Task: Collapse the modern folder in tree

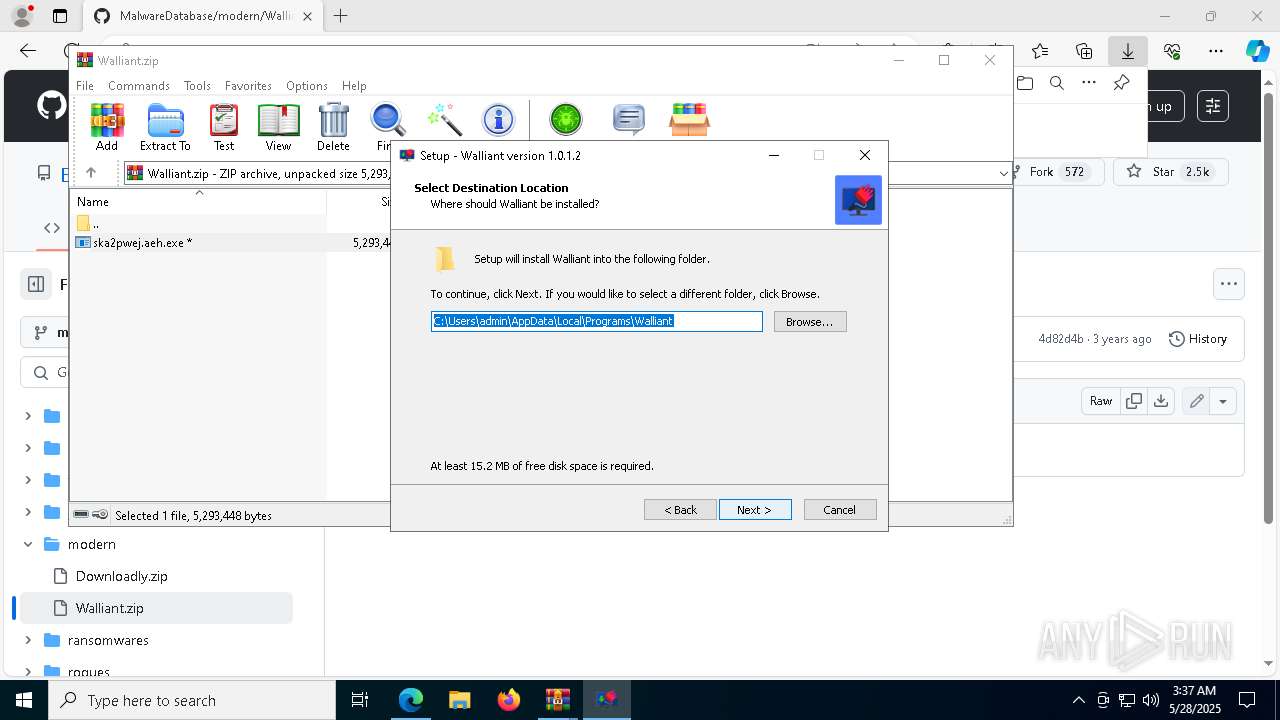Action: coord(28,544)
